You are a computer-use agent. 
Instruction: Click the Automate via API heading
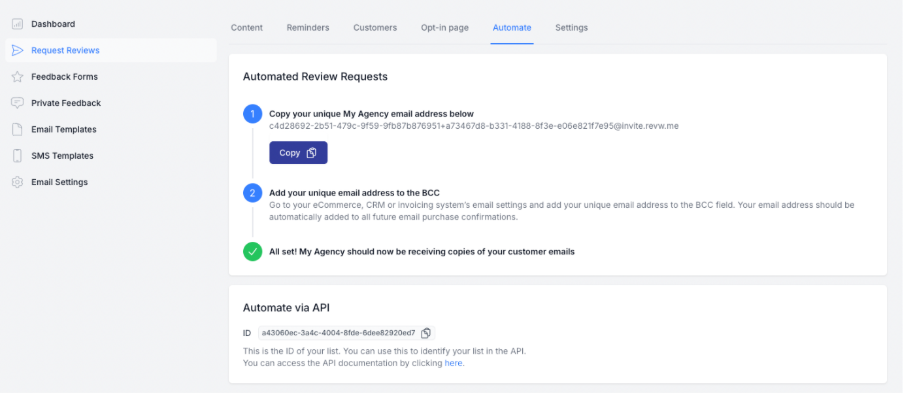coord(286,308)
